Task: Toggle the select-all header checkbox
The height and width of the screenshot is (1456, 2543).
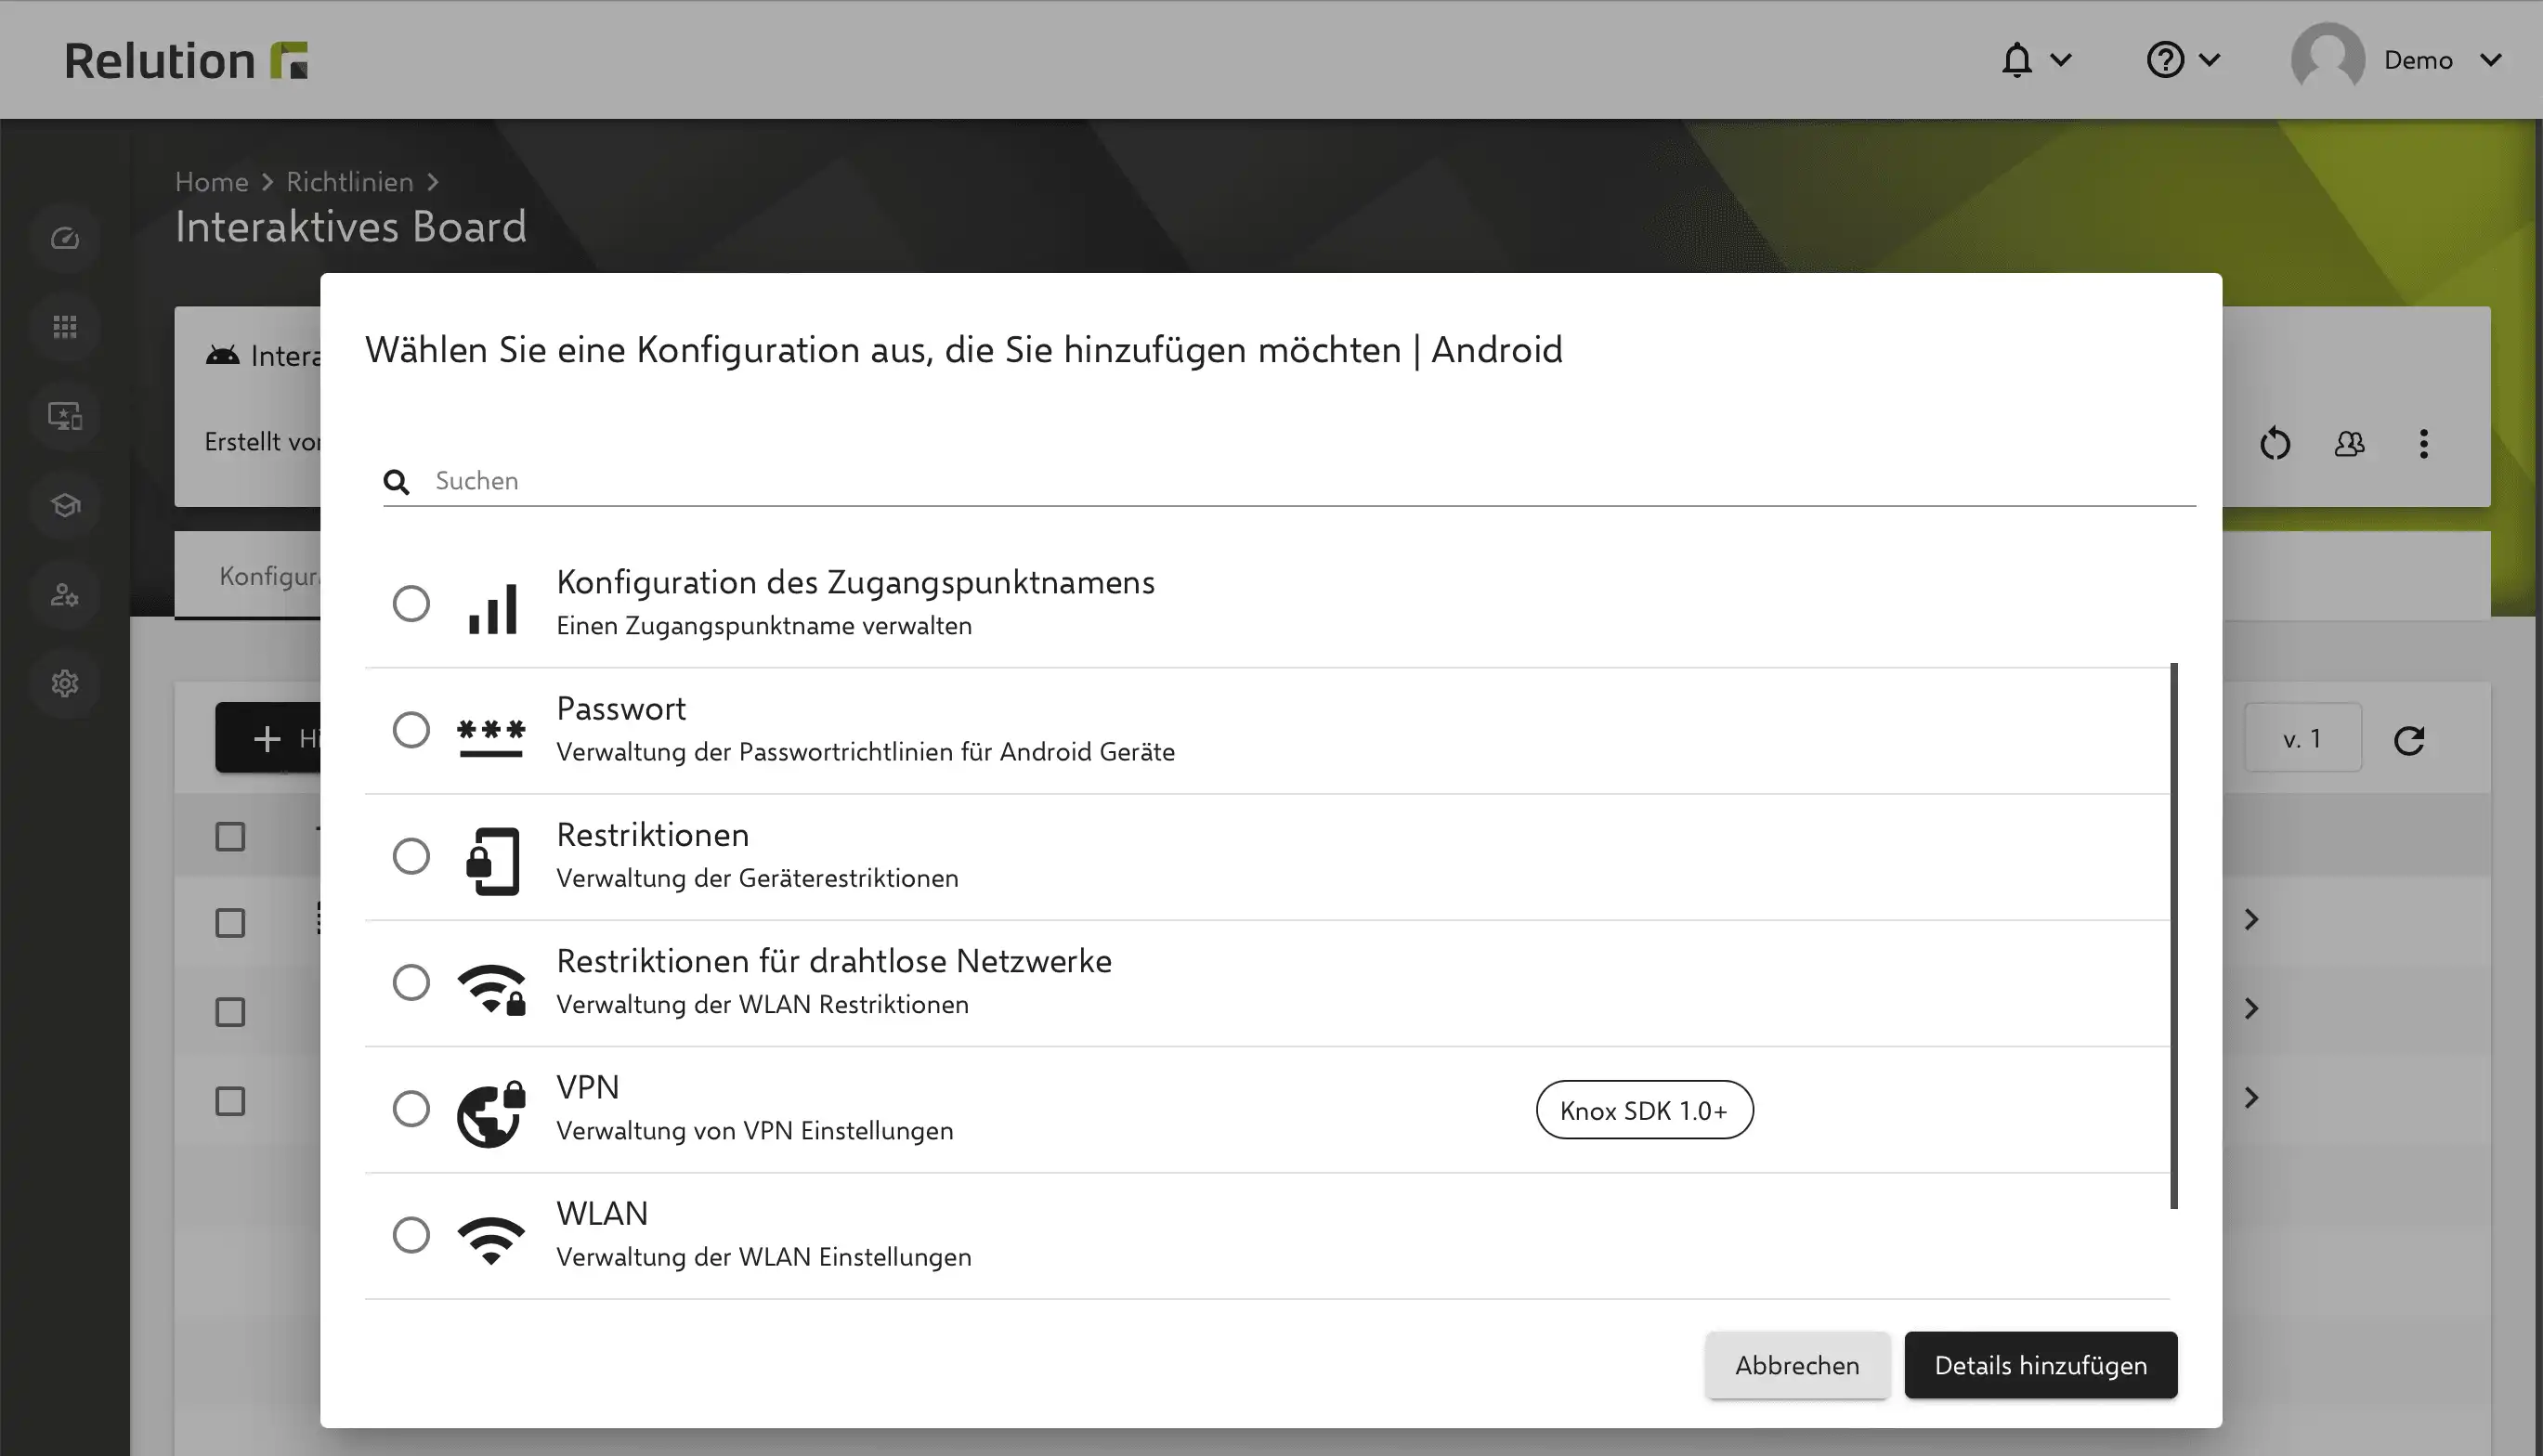Action: 230,836
